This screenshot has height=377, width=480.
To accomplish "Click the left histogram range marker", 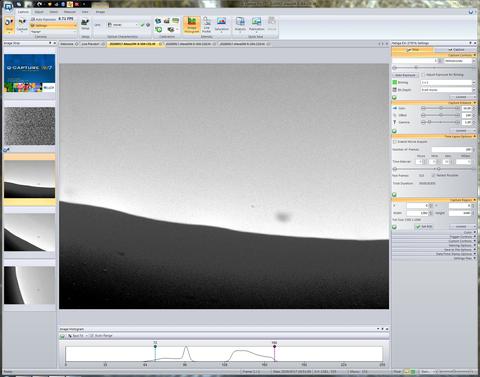I will [155, 346].
